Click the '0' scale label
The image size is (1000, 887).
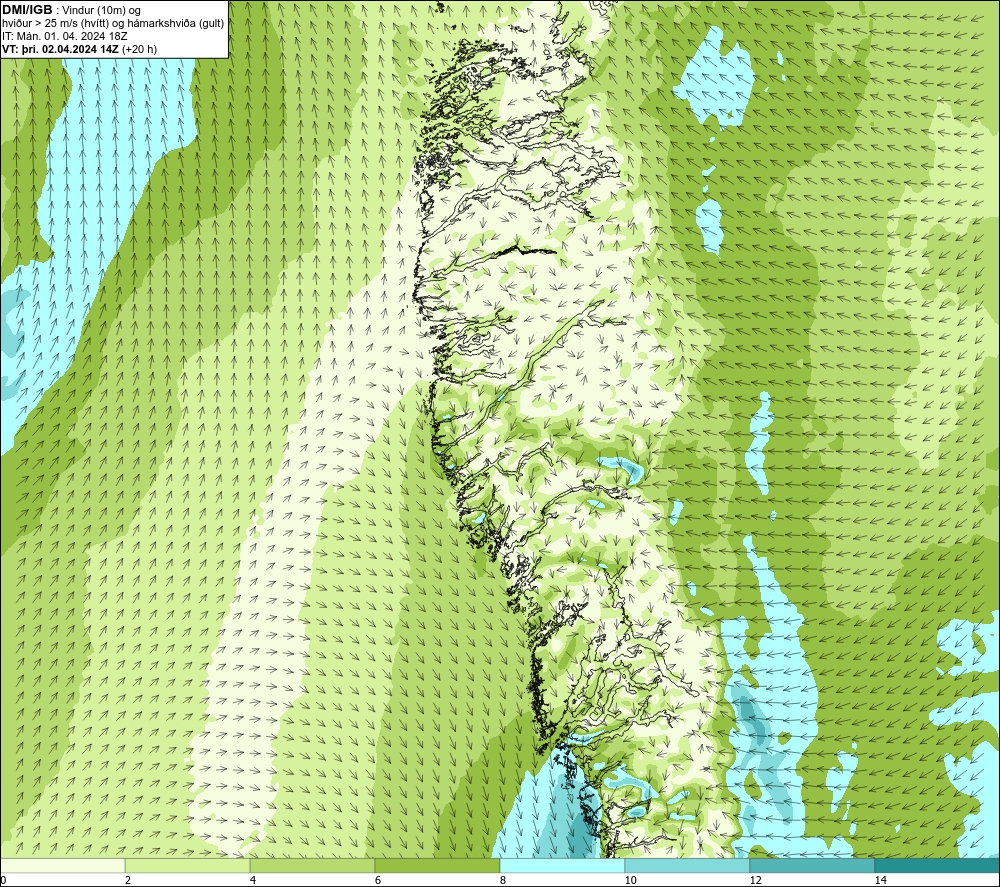pos(3,880)
